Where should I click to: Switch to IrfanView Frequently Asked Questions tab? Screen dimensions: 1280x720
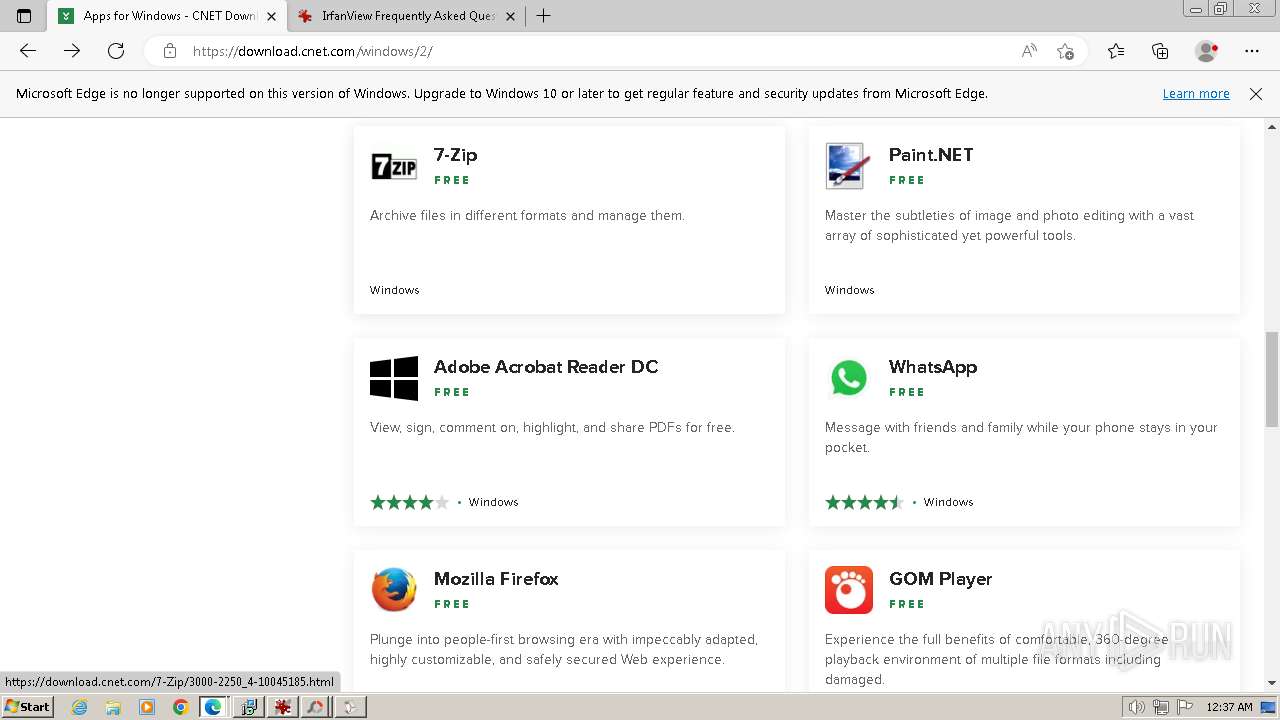tap(407, 16)
